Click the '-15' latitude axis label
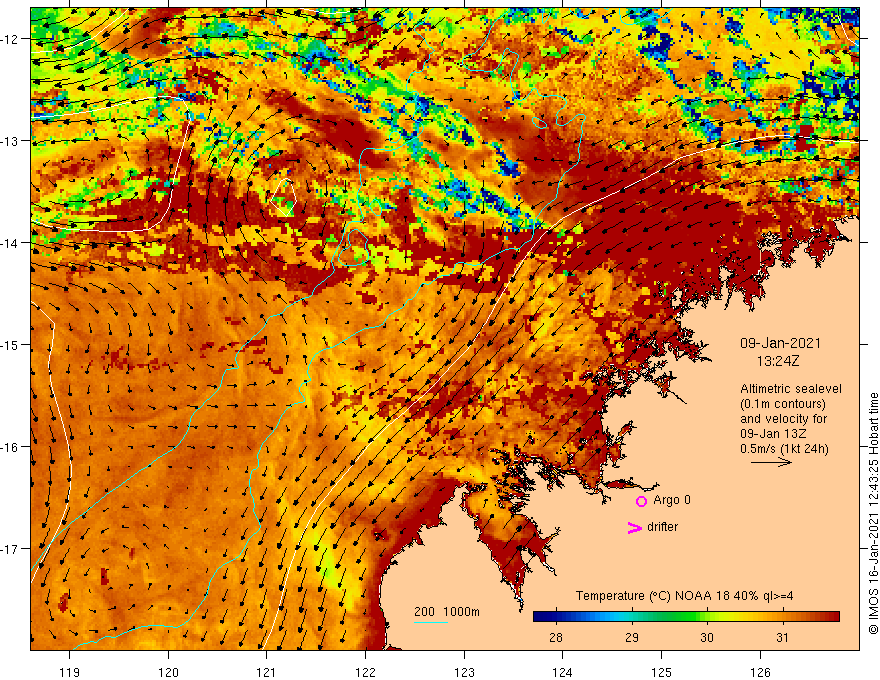 10,344
